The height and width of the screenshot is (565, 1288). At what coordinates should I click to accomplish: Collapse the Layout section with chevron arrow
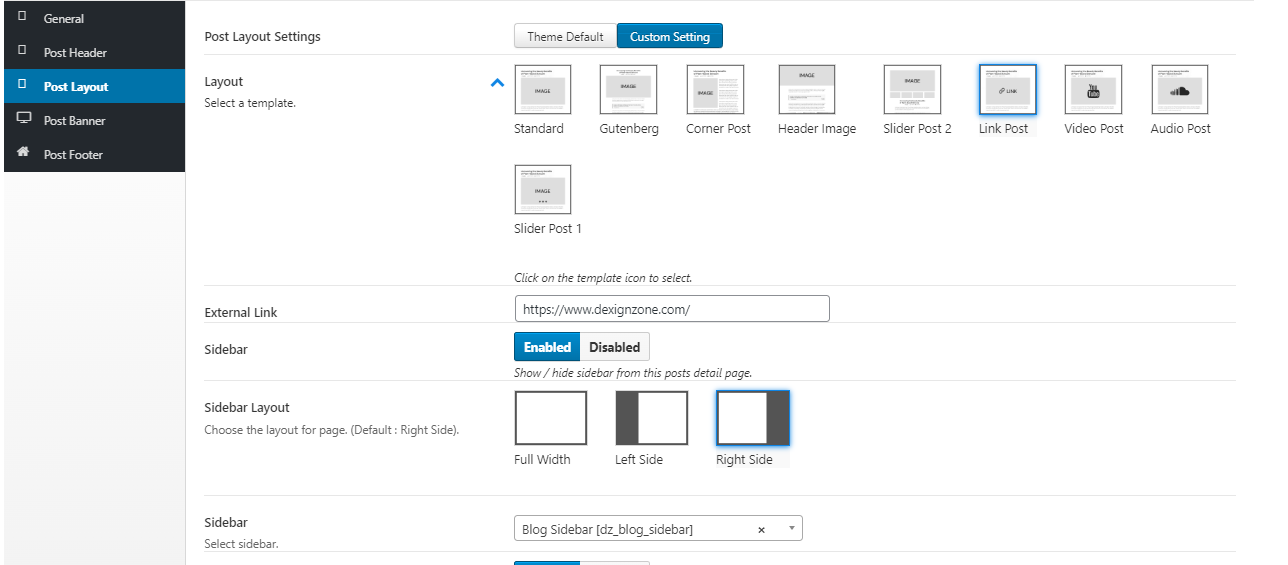pyautogui.click(x=497, y=83)
